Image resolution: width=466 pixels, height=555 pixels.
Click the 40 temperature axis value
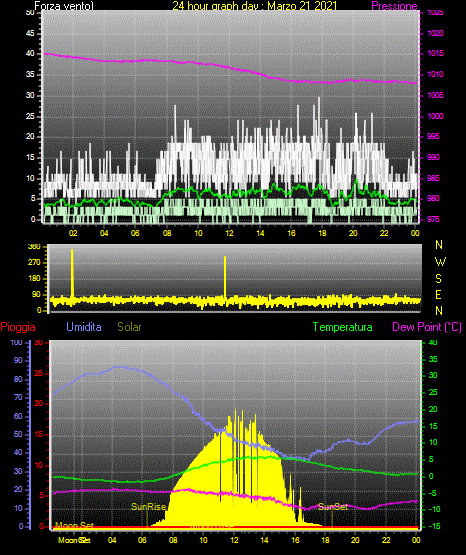pos(433,342)
